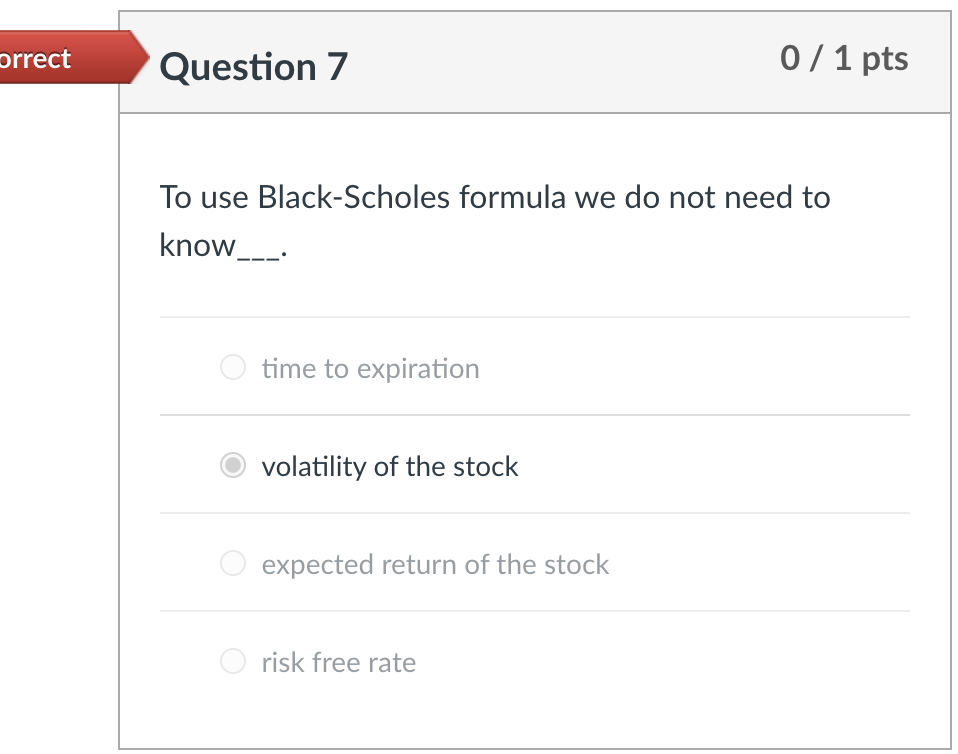Click the question header bar
Screen dimensions: 958x754
point(535,62)
